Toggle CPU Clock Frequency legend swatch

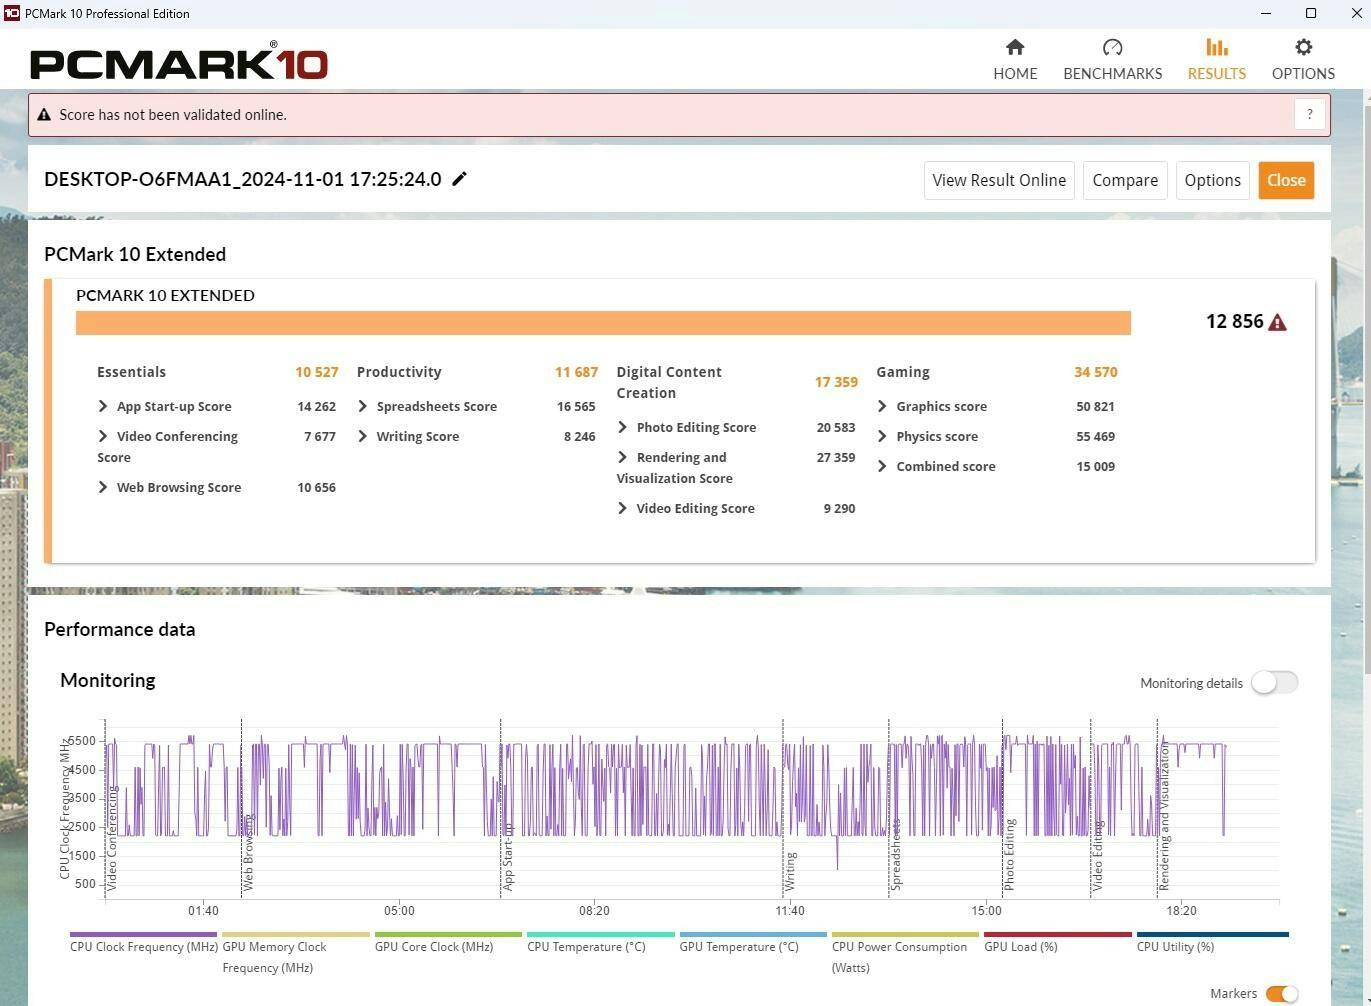tap(143, 935)
